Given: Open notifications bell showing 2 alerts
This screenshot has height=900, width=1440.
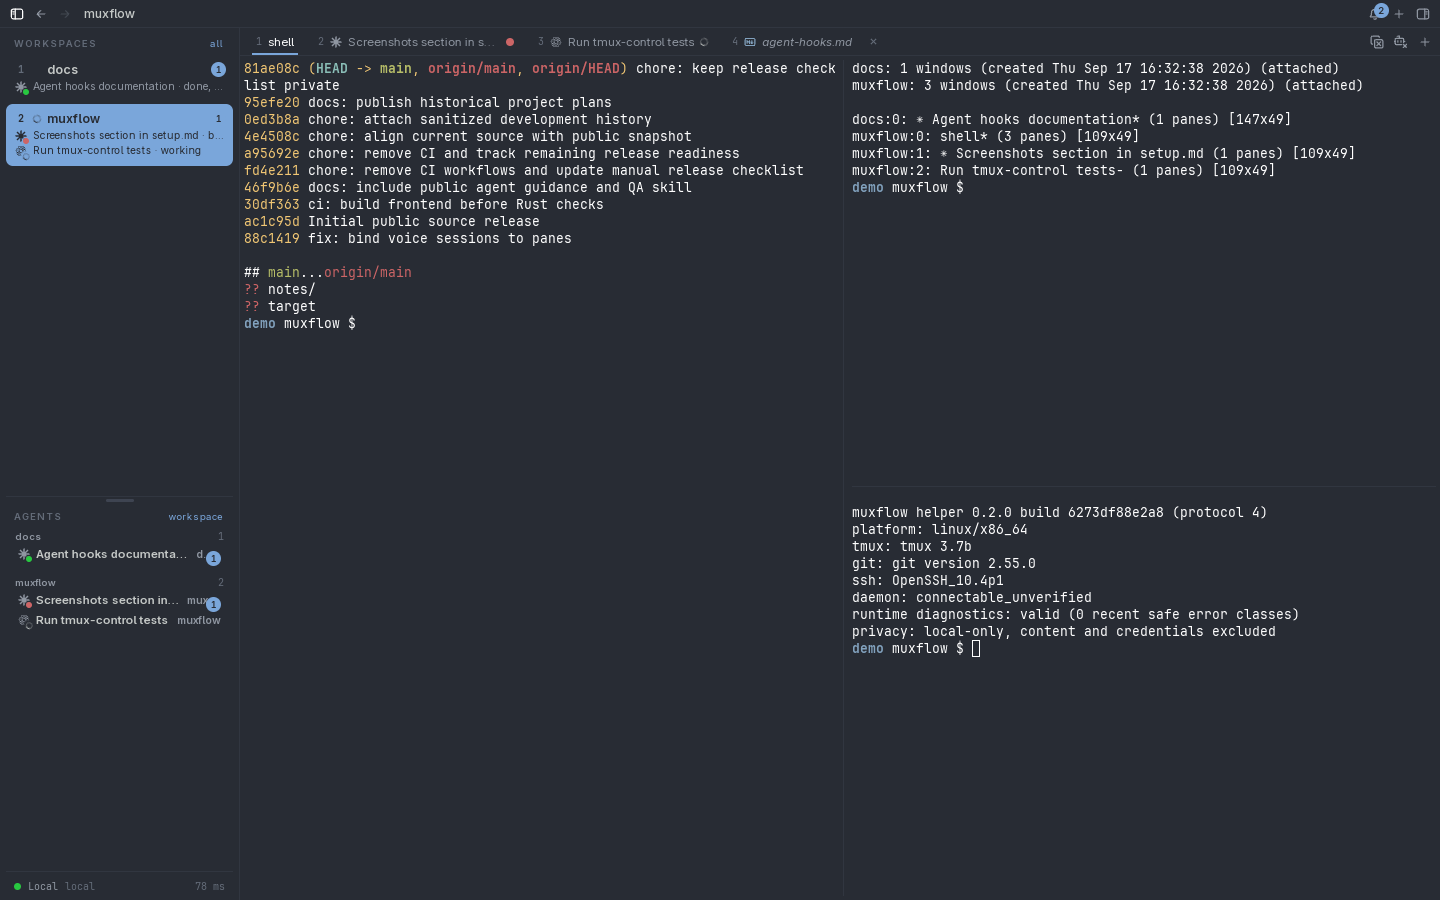Looking at the screenshot, I should click(x=1377, y=13).
